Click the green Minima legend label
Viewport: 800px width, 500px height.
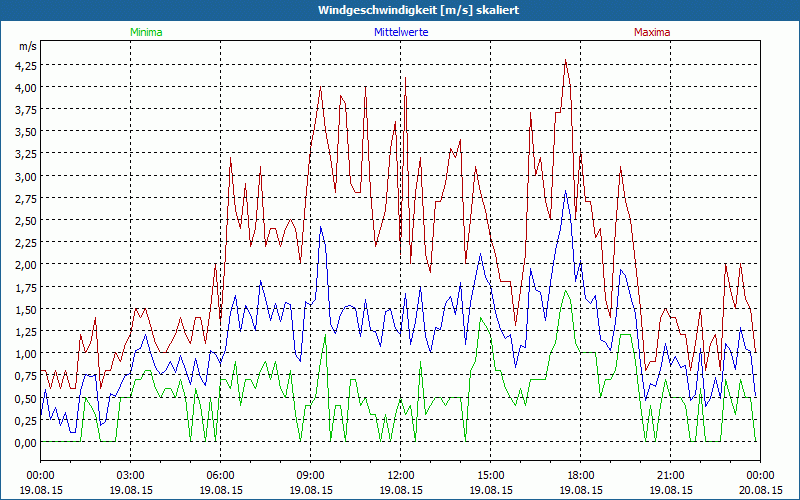pos(146,32)
